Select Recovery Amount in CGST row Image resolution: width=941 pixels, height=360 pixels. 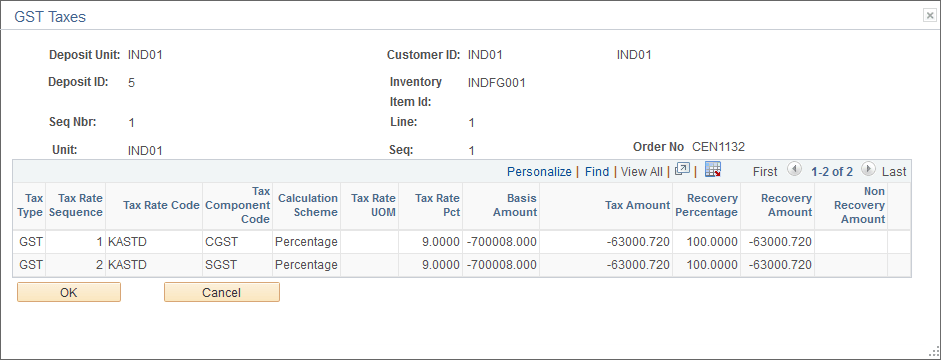pyautogui.click(x=780, y=242)
